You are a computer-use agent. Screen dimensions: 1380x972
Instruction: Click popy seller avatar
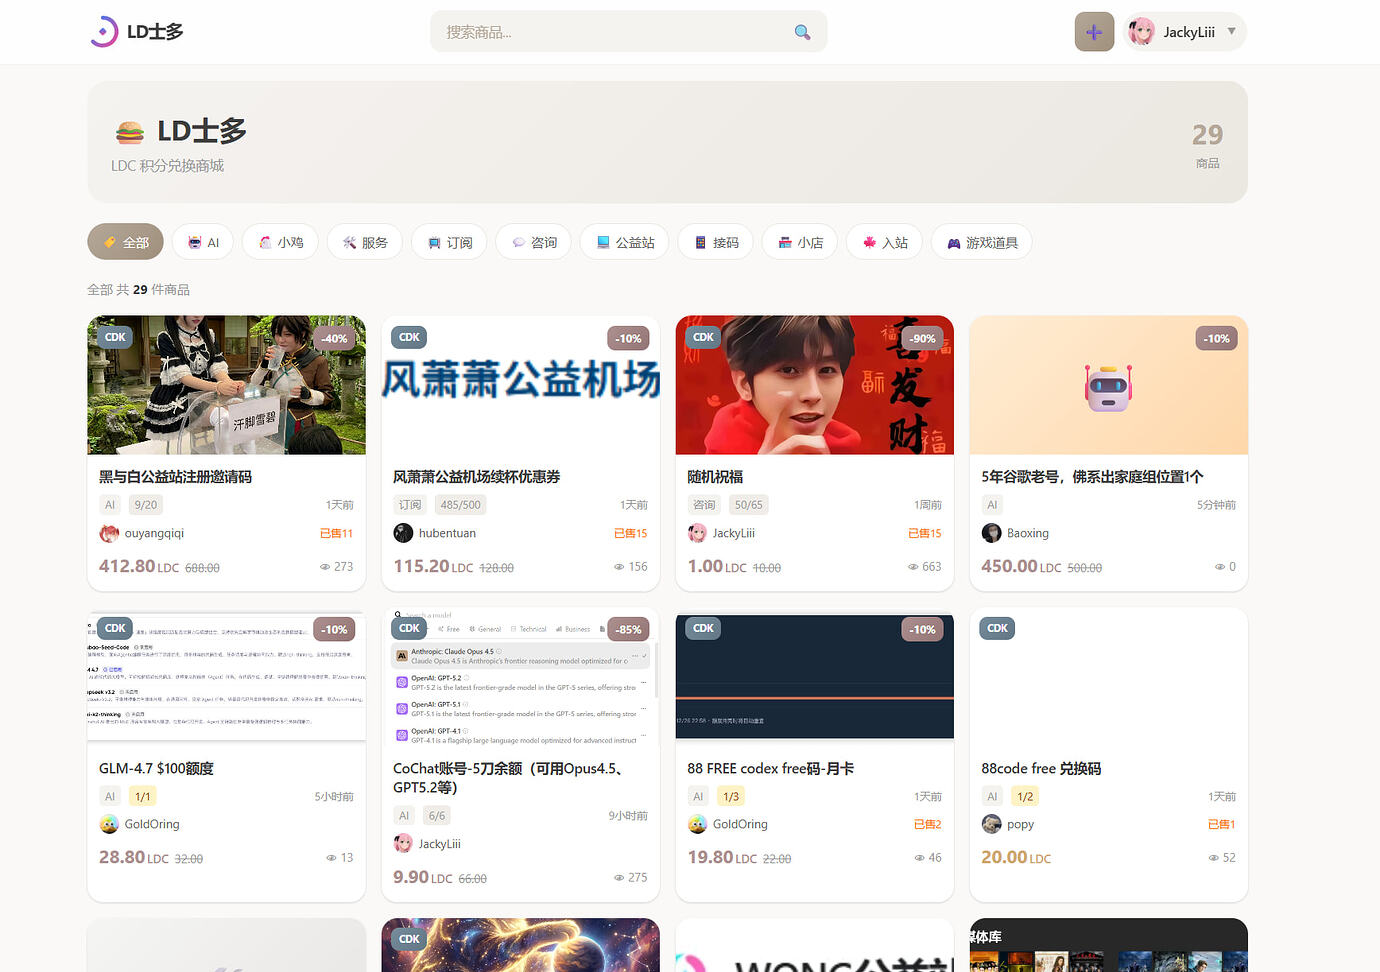pos(991,824)
